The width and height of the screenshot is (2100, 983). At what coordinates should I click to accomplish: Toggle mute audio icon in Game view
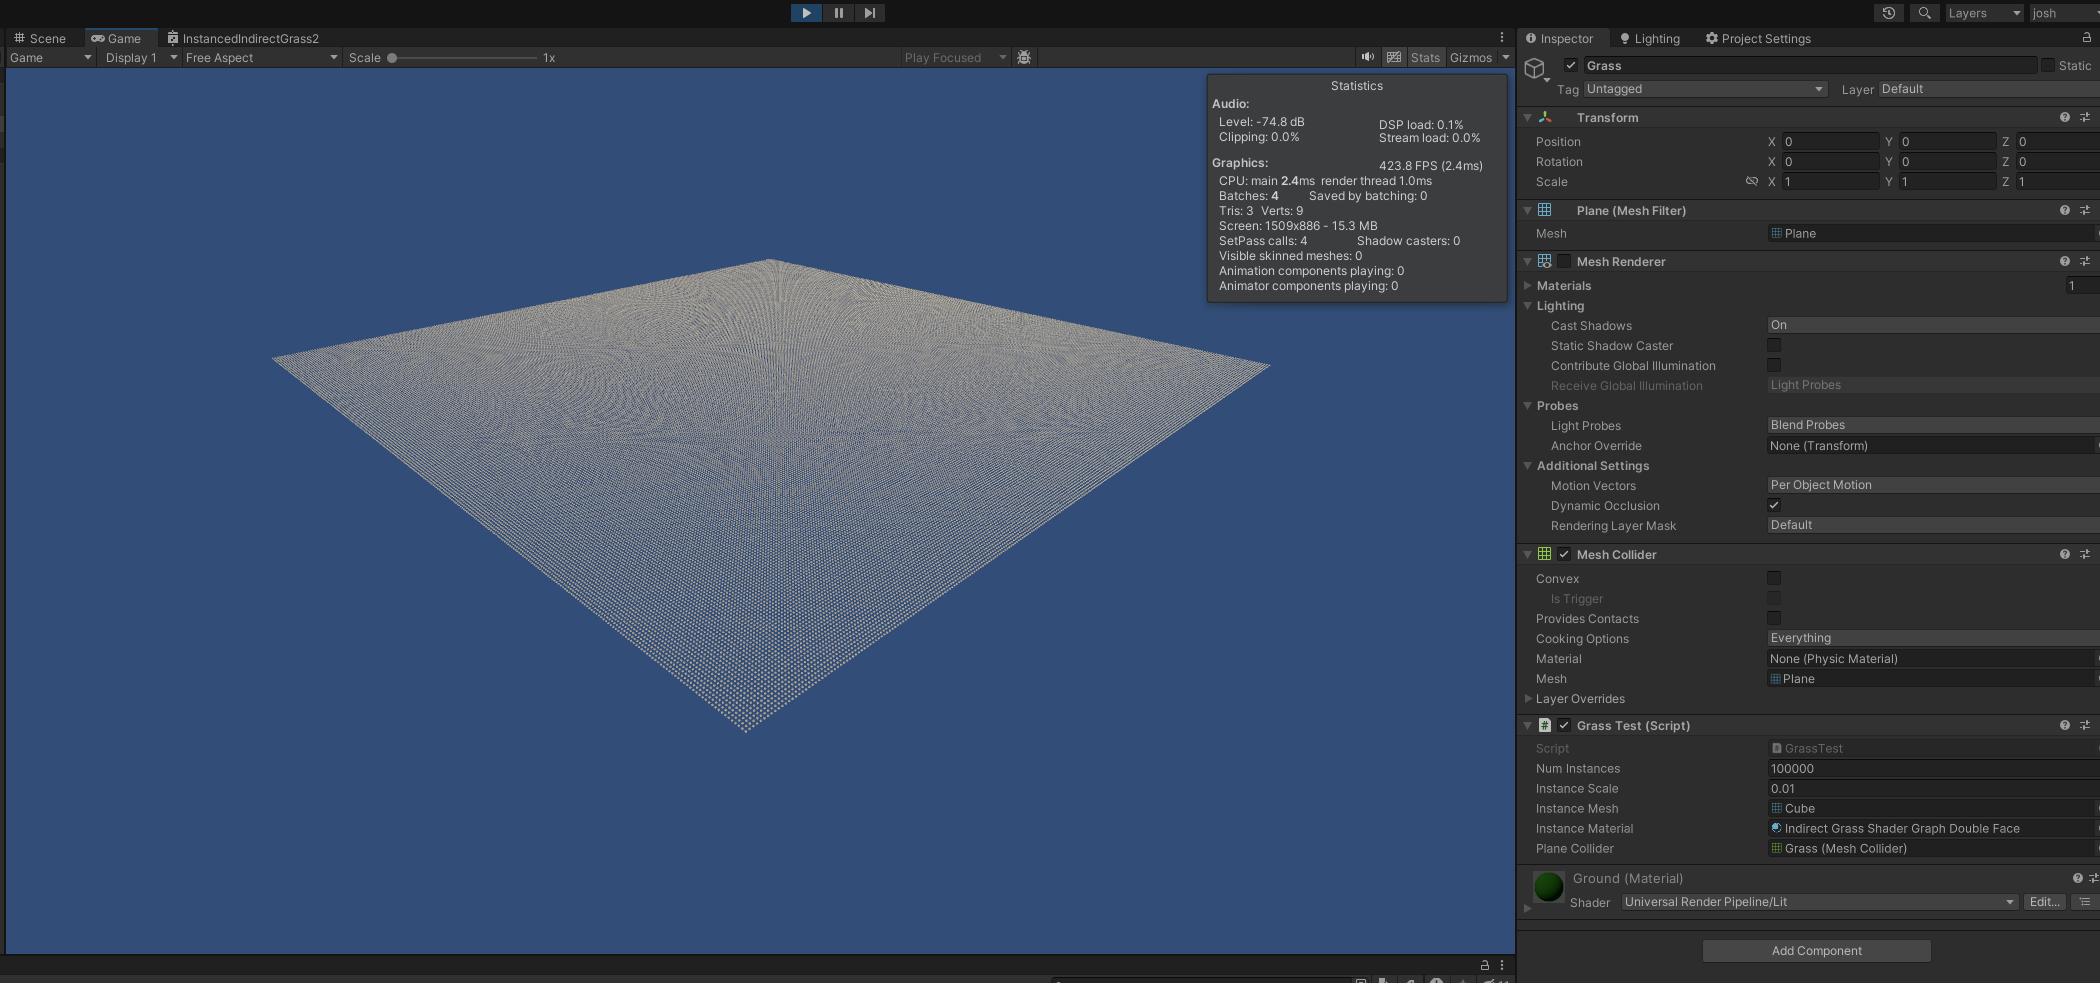pyautogui.click(x=1367, y=57)
